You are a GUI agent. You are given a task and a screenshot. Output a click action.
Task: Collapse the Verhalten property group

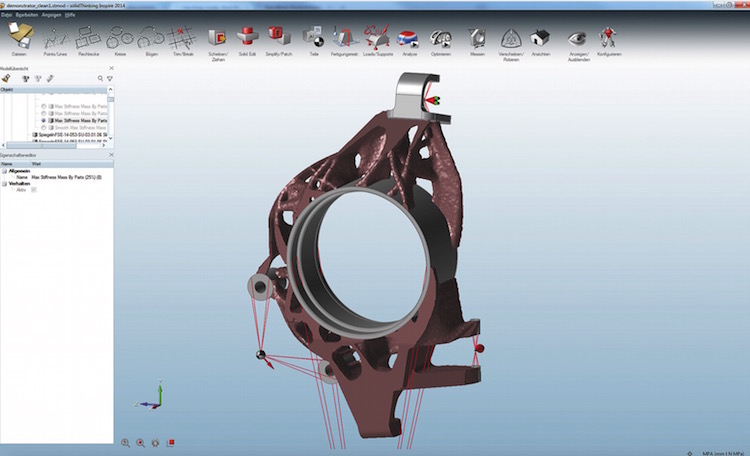click(x=4, y=183)
